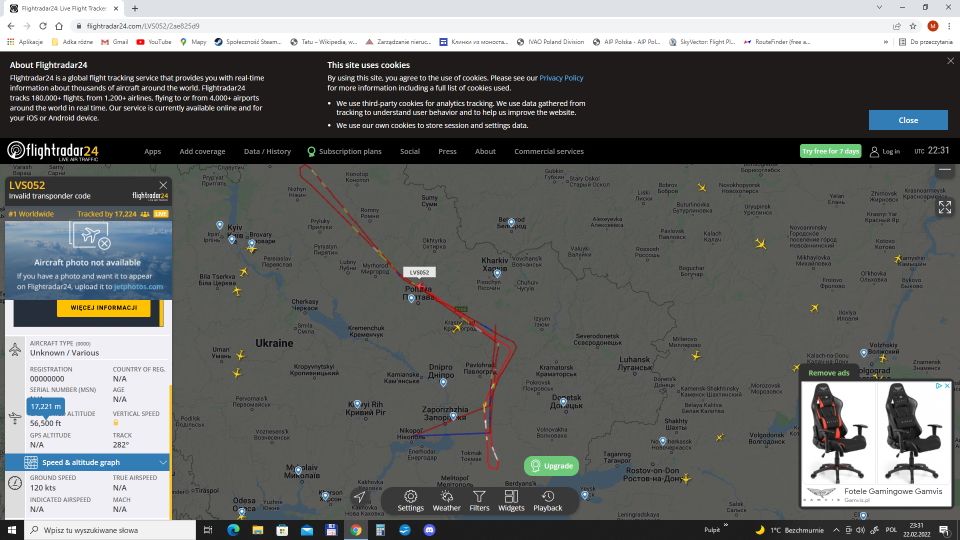Screen dimensions: 960x540
Task: Open the SkyVector Flight Pl... bookmark
Action: click(702, 42)
